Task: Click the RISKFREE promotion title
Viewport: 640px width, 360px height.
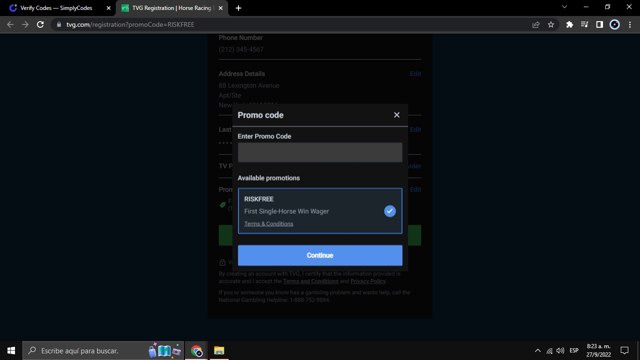Action: pyautogui.click(x=259, y=199)
